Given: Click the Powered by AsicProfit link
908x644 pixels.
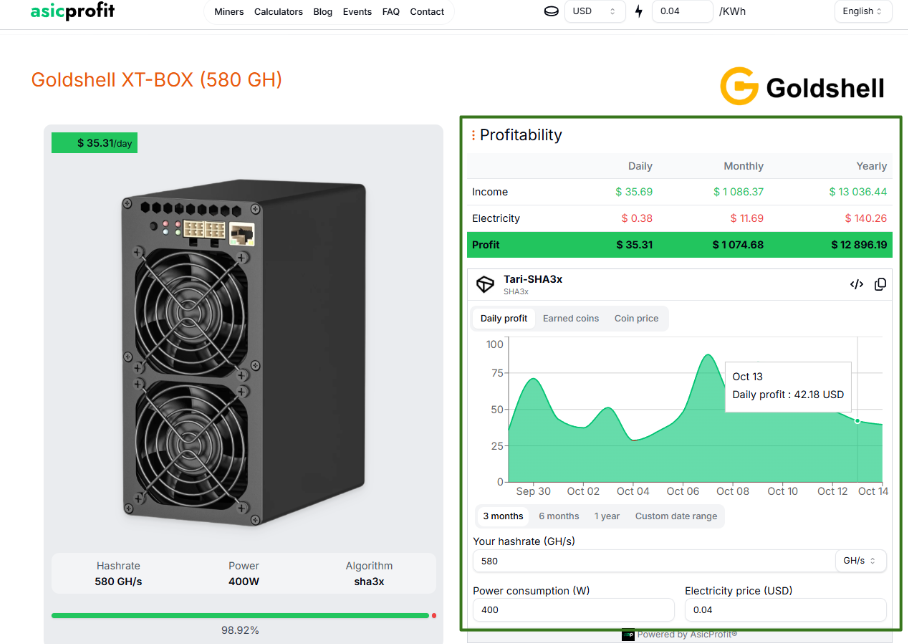Looking at the screenshot, I should pos(680,635).
